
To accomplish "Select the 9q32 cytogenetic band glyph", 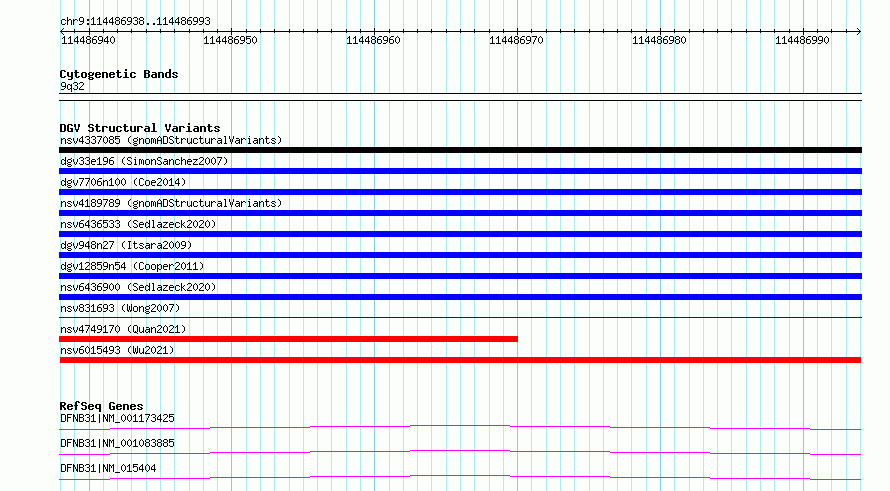I will click(460, 97).
